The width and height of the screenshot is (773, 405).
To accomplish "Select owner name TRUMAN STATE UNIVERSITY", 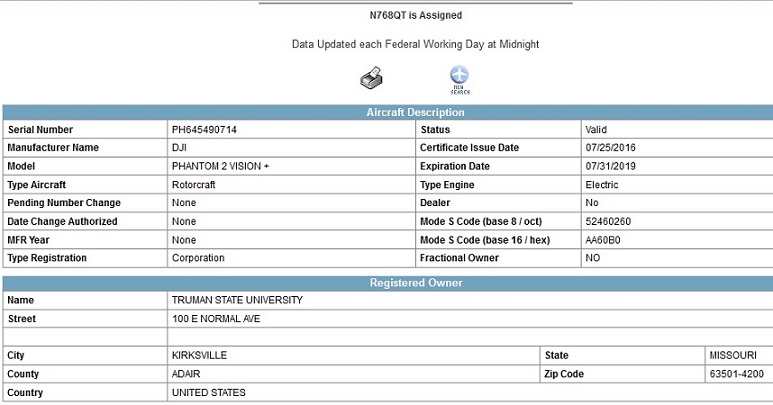I will [237, 300].
